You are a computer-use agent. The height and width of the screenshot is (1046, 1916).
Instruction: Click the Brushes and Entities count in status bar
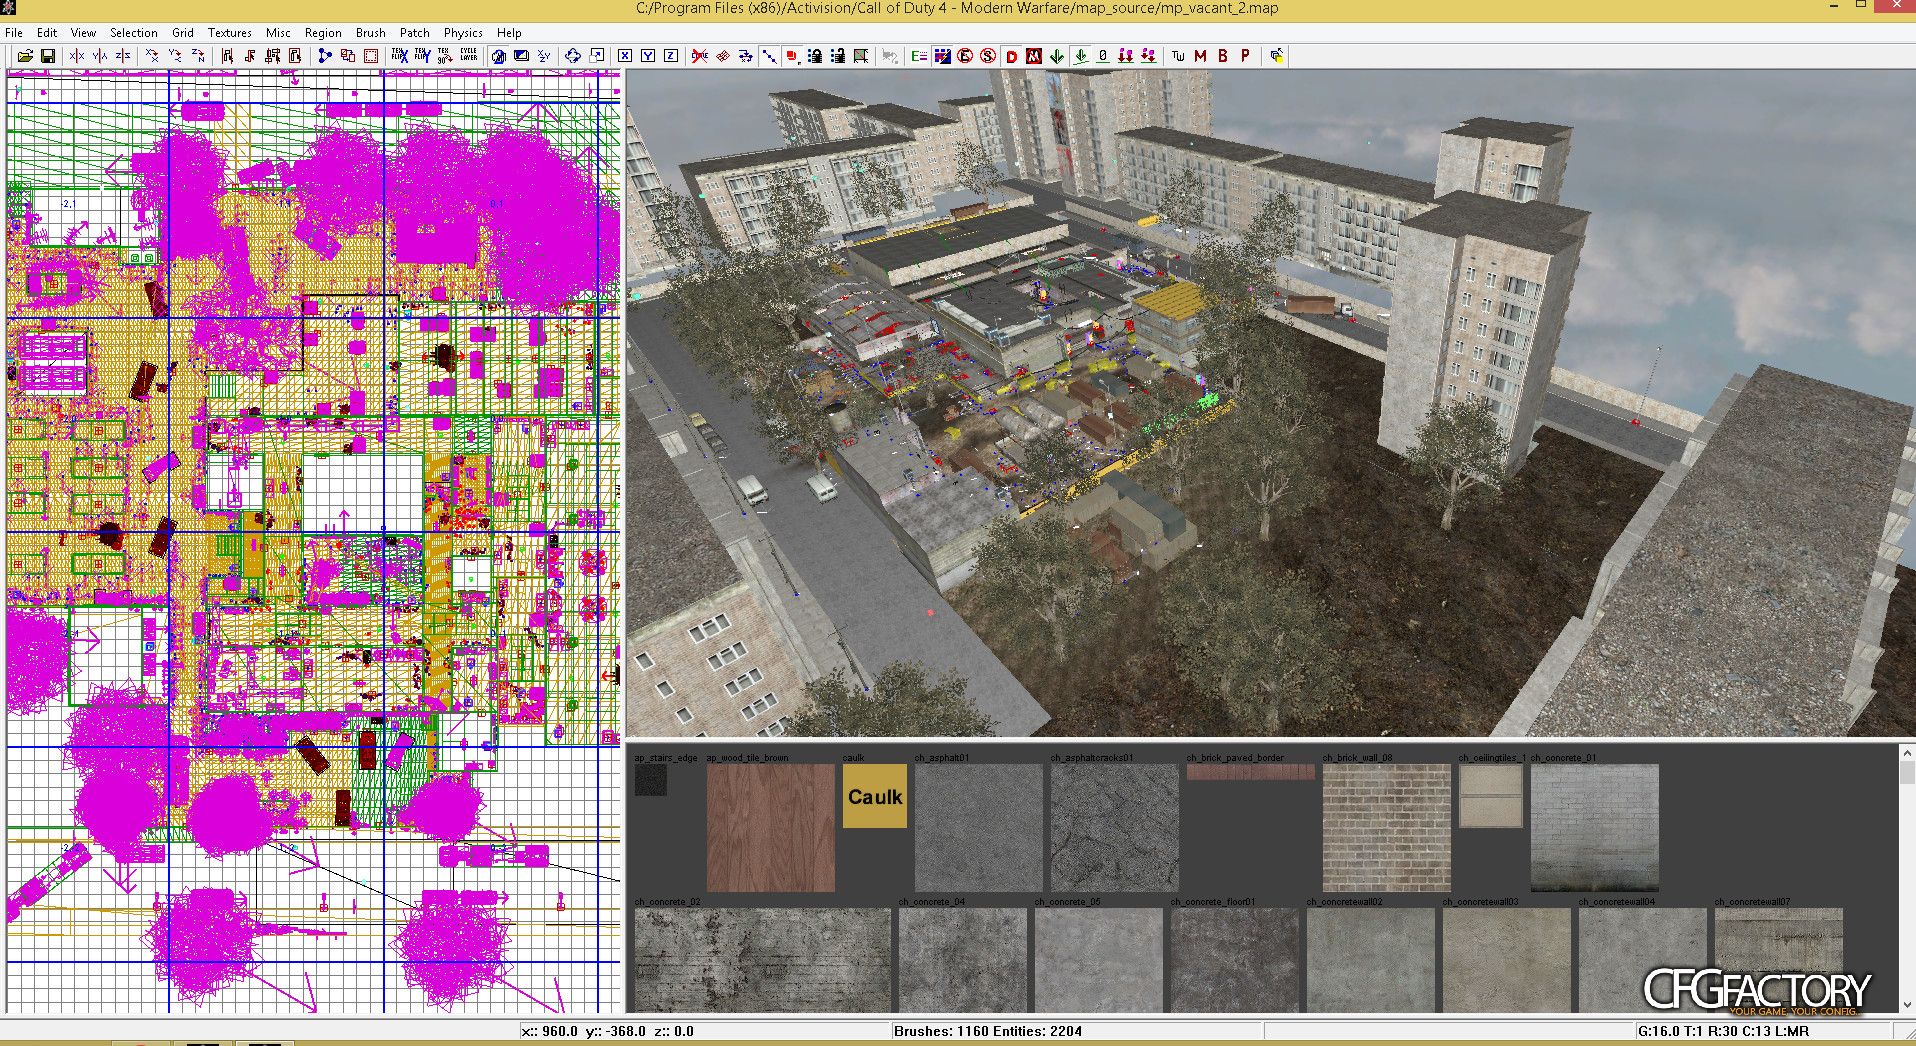coord(988,1031)
